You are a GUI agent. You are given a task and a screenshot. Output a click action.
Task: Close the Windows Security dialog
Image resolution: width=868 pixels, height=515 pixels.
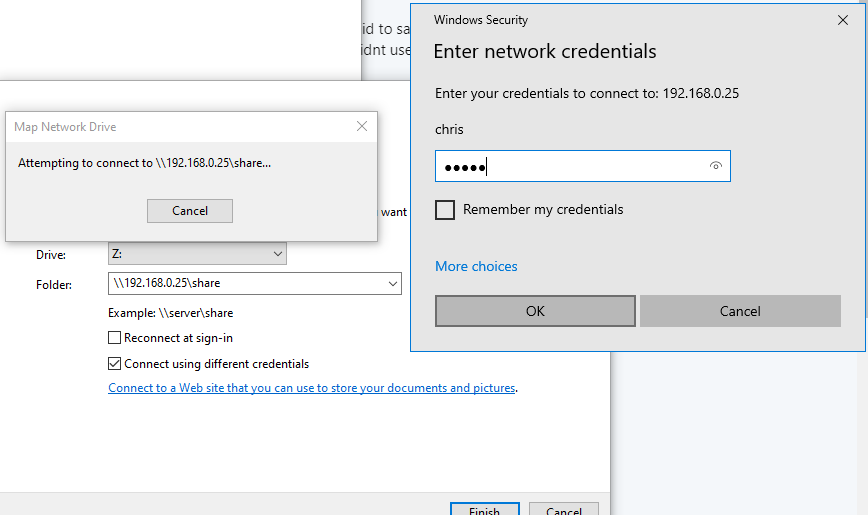(x=841, y=20)
